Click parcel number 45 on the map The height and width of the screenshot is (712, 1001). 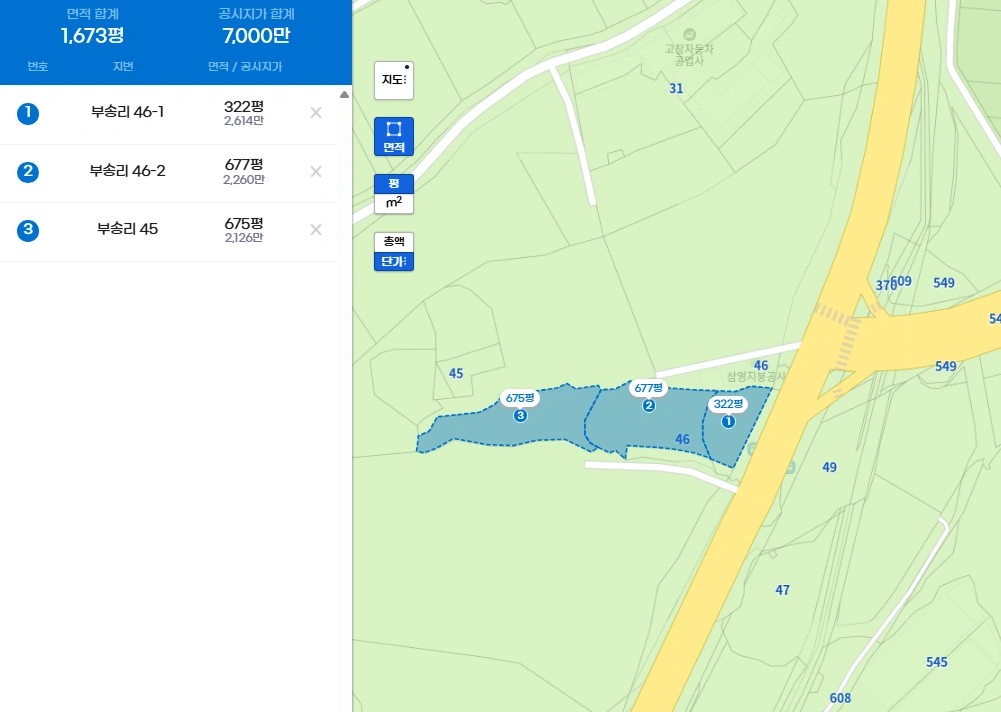(x=456, y=374)
